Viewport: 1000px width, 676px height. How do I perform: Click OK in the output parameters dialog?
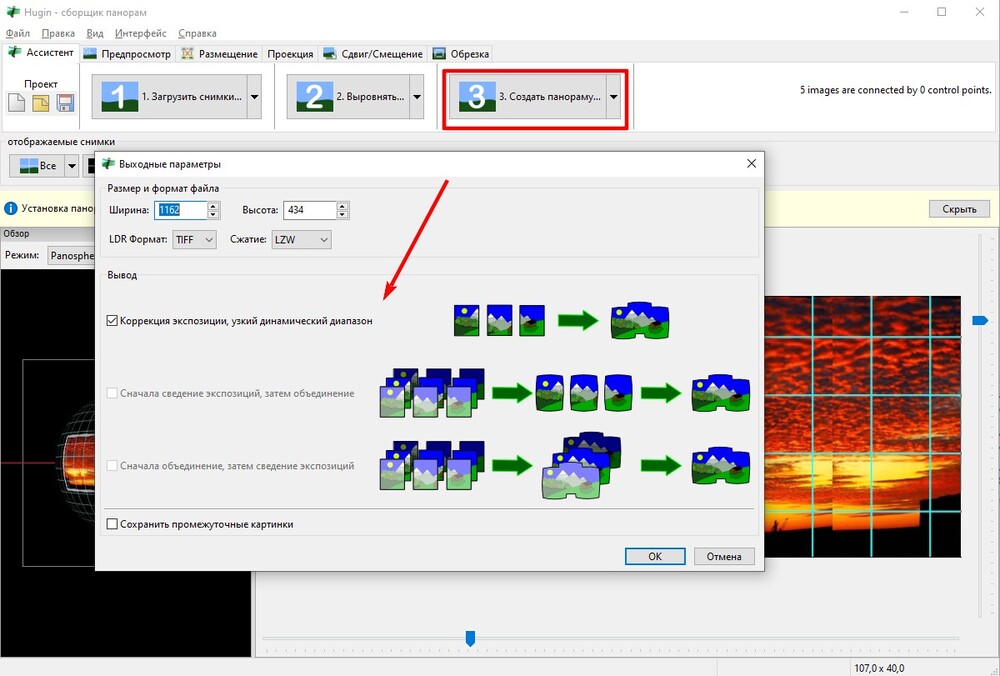click(654, 557)
